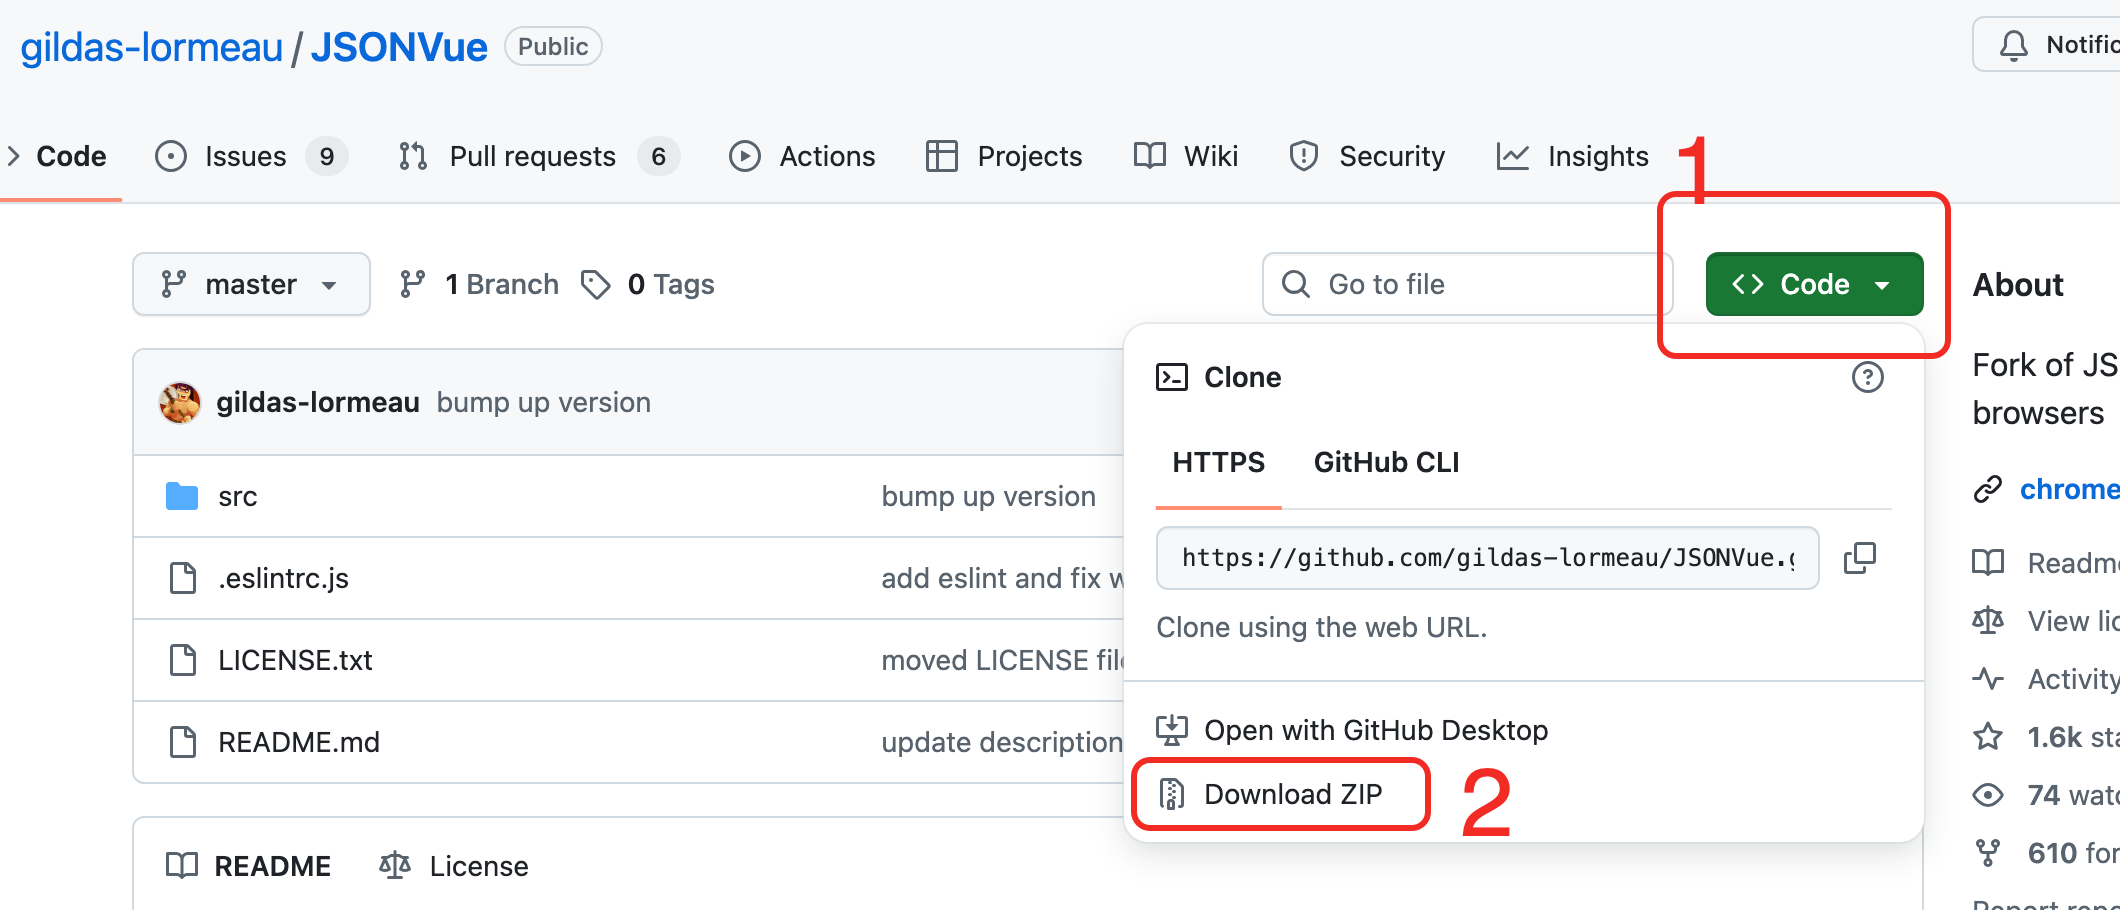Click the desktop download icon in Clone menu
Viewport: 2120px width, 910px height.
(1172, 730)
